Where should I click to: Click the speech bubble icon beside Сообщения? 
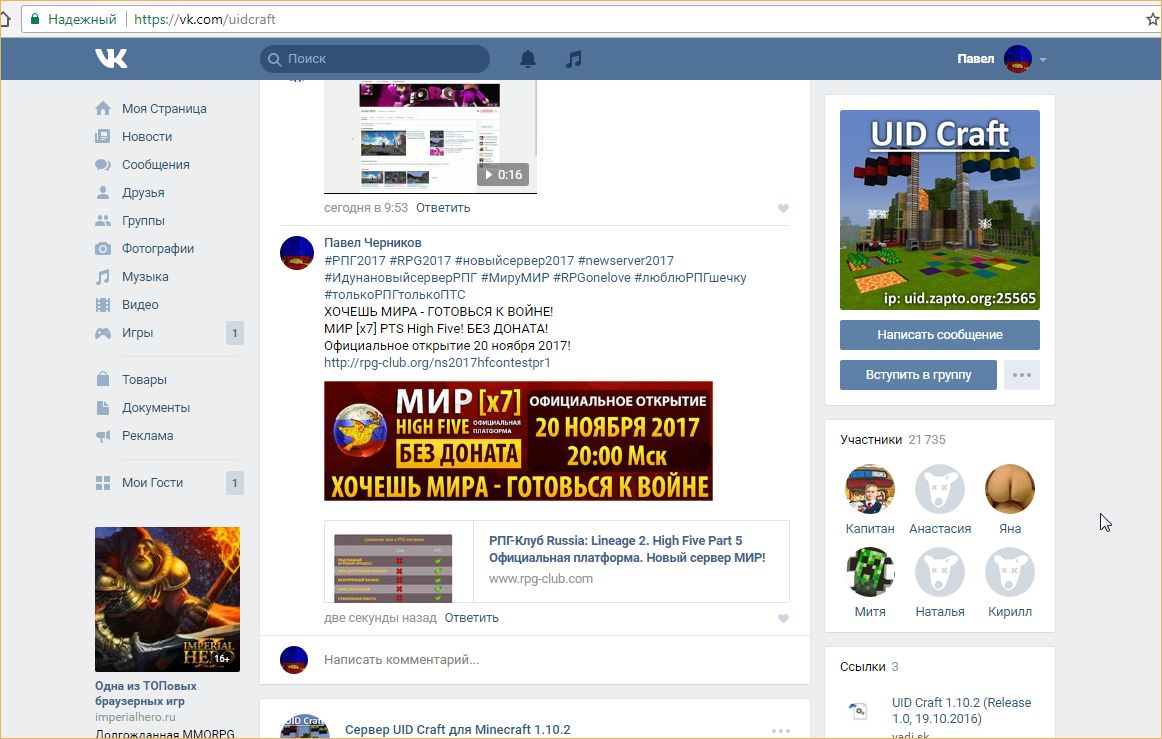point(103,165)
